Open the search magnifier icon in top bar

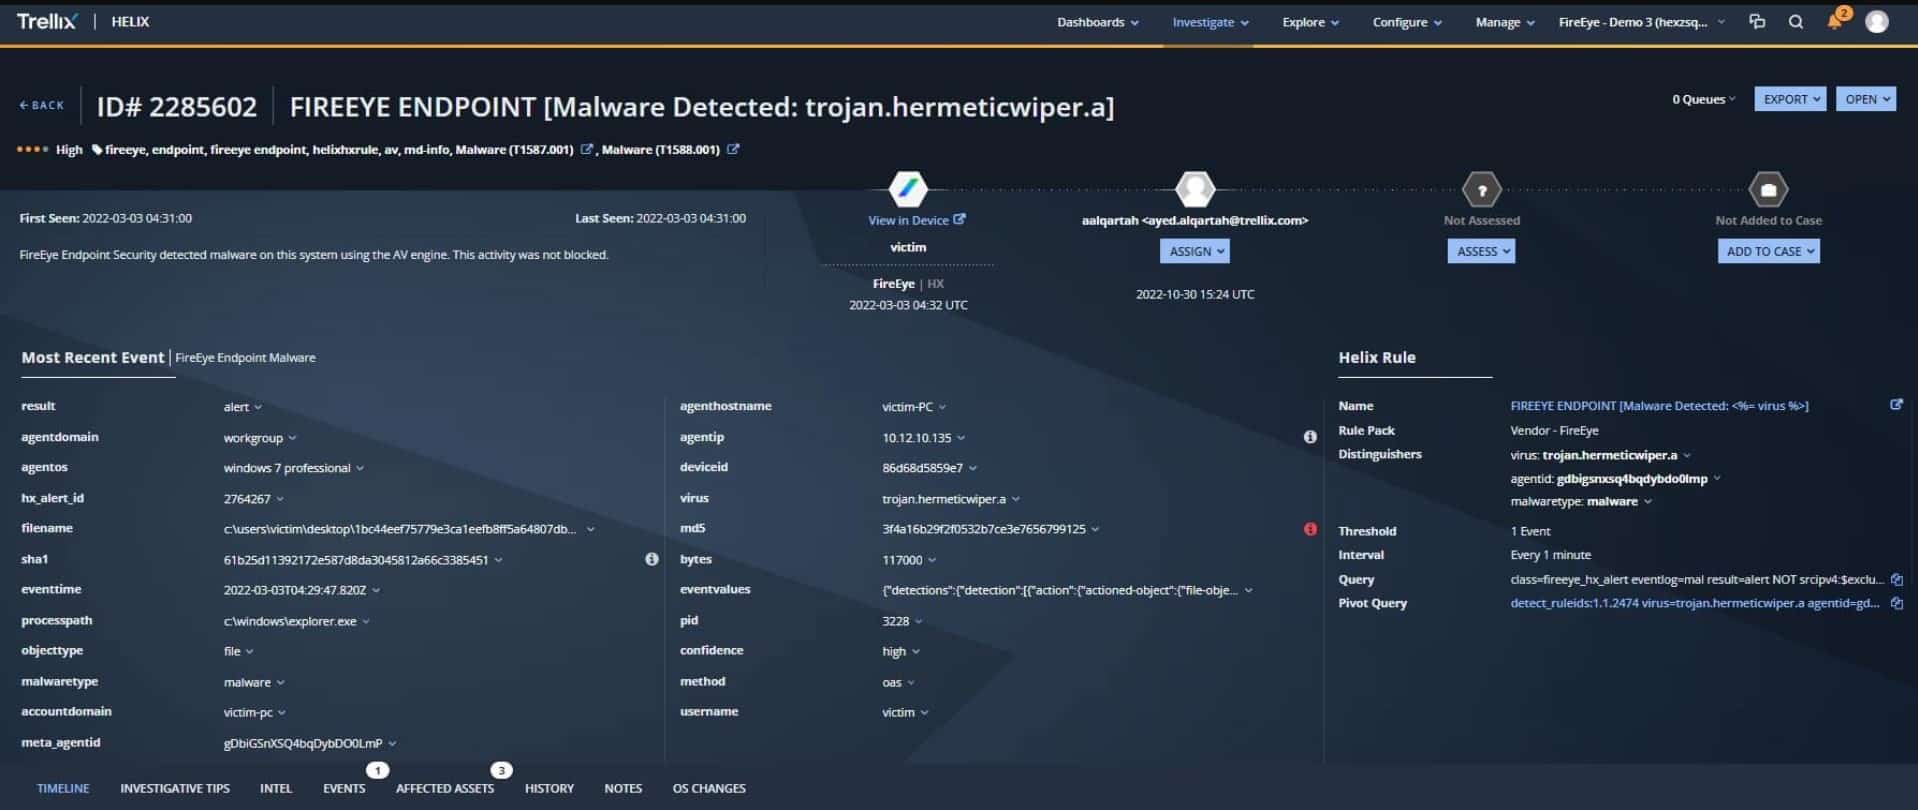tap(1796, 22)
